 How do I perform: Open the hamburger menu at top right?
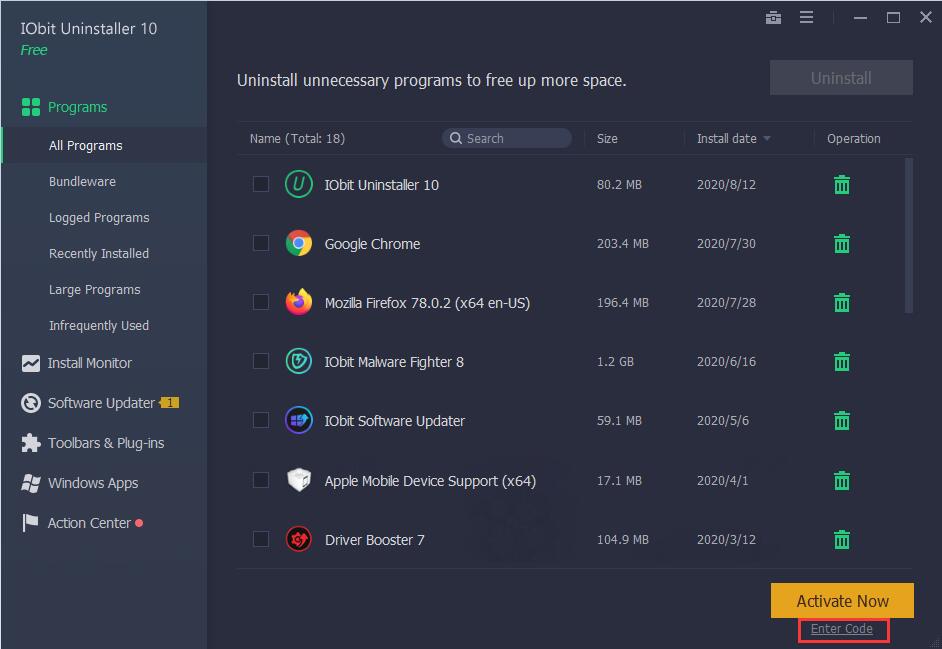806,17
